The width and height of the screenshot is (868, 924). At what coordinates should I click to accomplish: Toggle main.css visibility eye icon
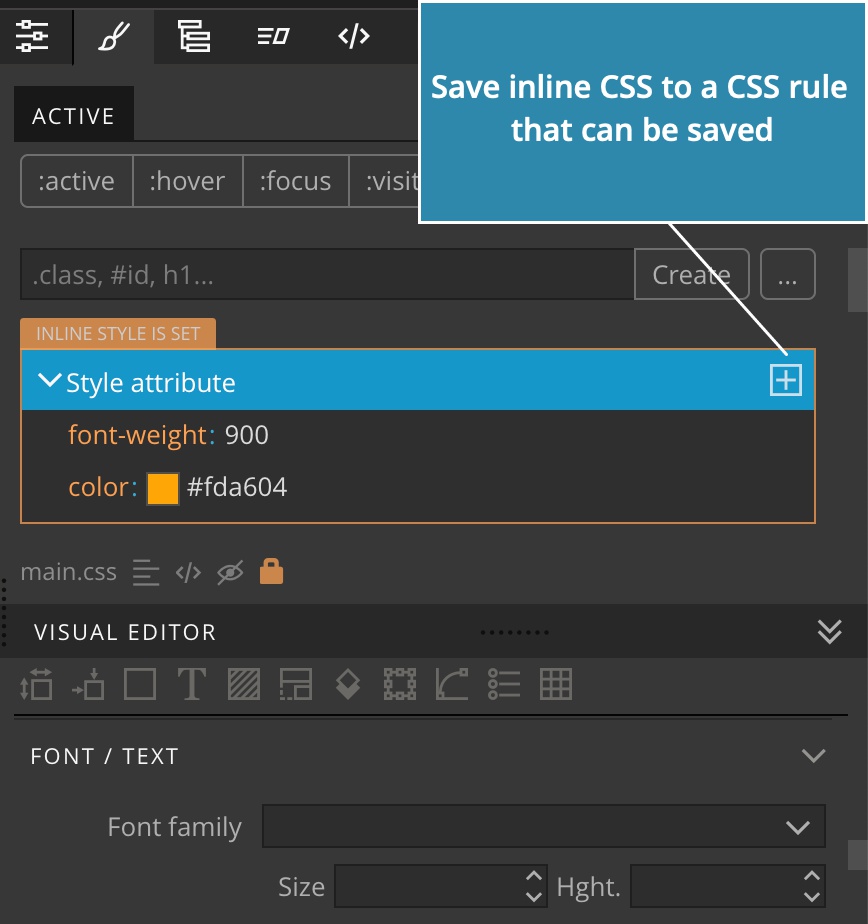[230, 573]
